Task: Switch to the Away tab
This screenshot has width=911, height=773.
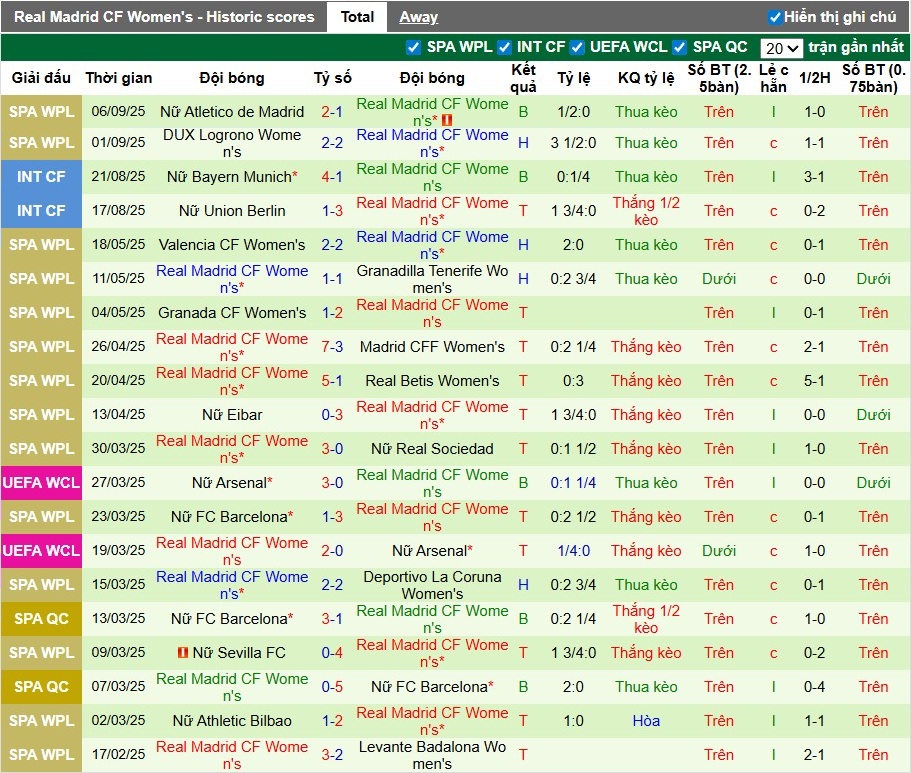Action: pyautogui.click(x=418, y=17)
